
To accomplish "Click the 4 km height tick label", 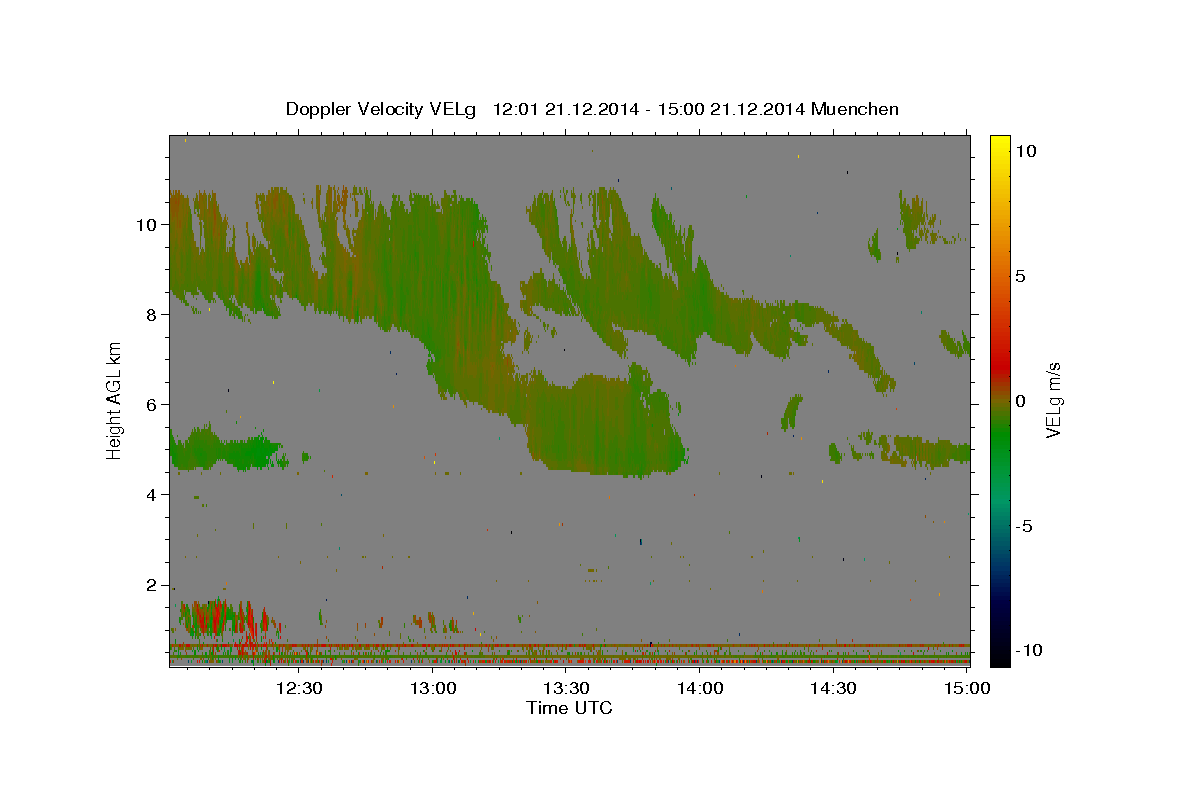I will [x=152, y=494].
